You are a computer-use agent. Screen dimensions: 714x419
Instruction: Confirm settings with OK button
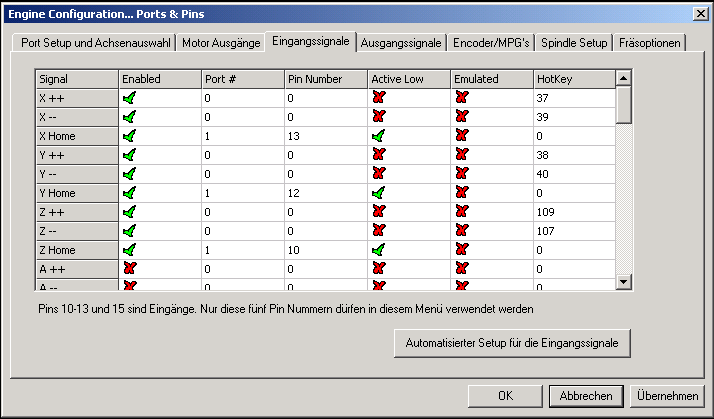505,396
